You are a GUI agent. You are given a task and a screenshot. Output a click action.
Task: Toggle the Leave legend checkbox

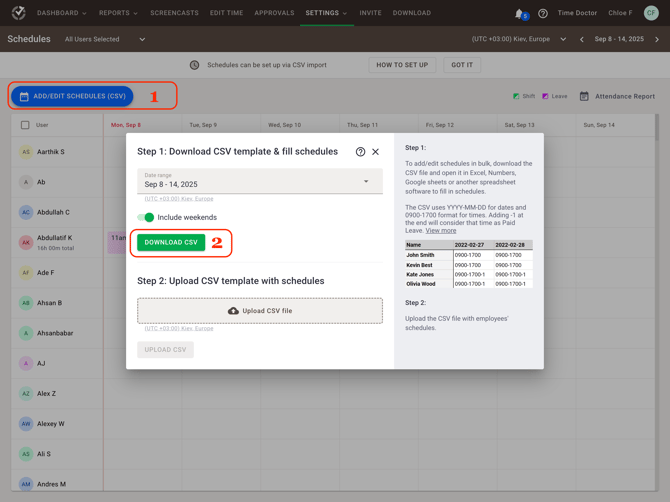(545, 96)
